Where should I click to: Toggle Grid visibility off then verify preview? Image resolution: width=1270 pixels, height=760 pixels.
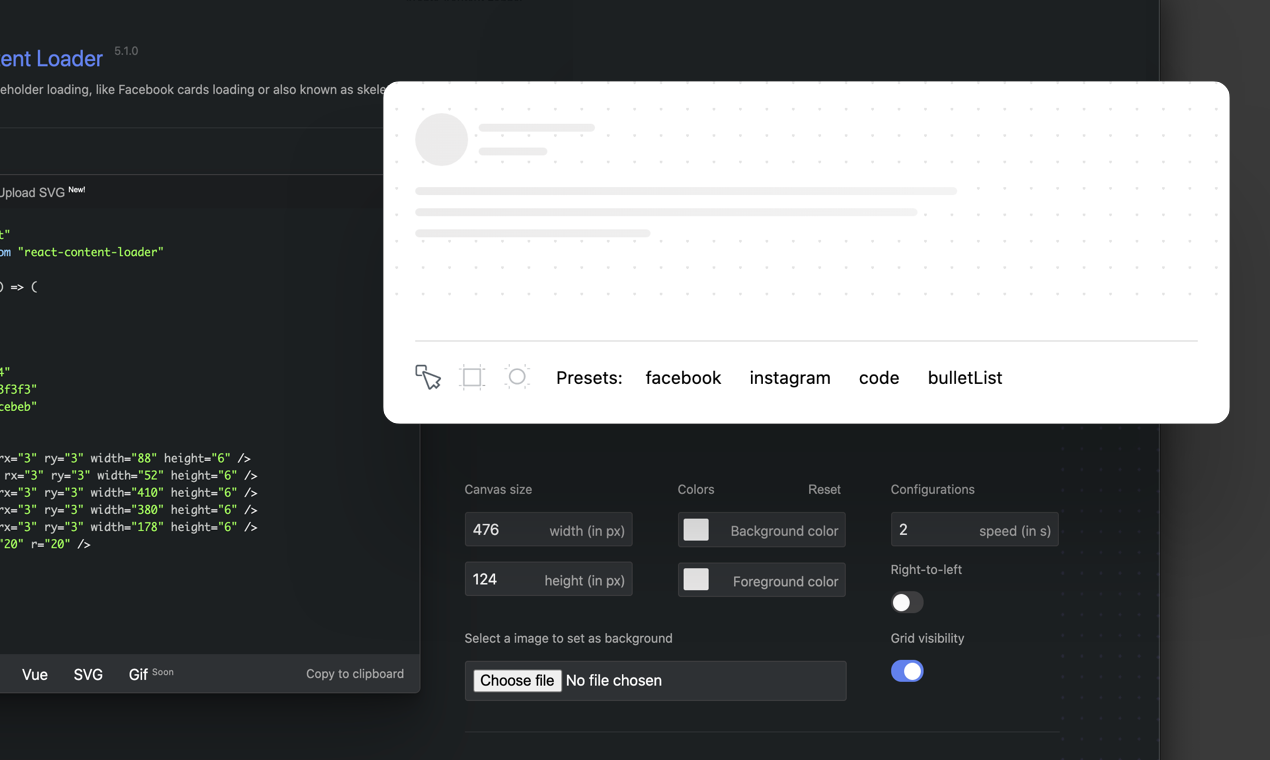coord(907,671)
